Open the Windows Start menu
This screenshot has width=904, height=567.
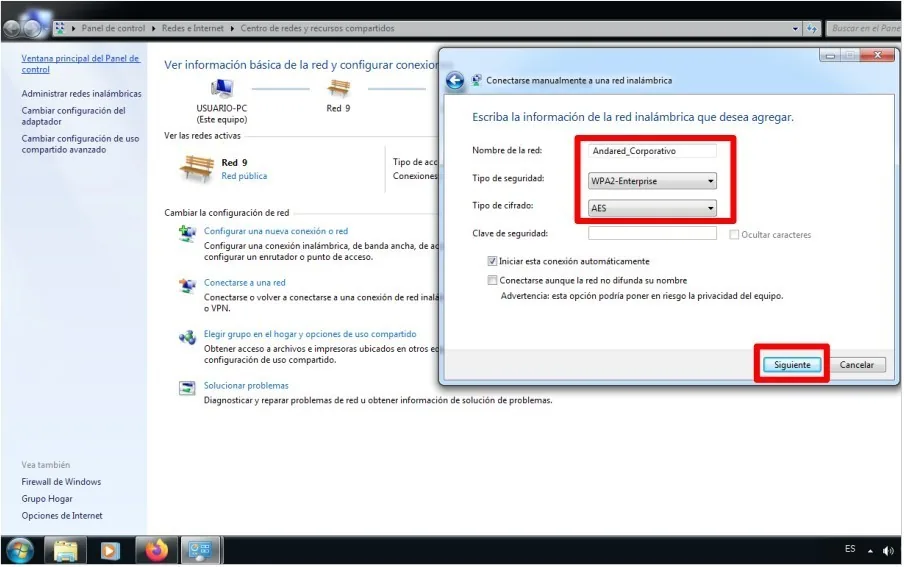[20, 550]
